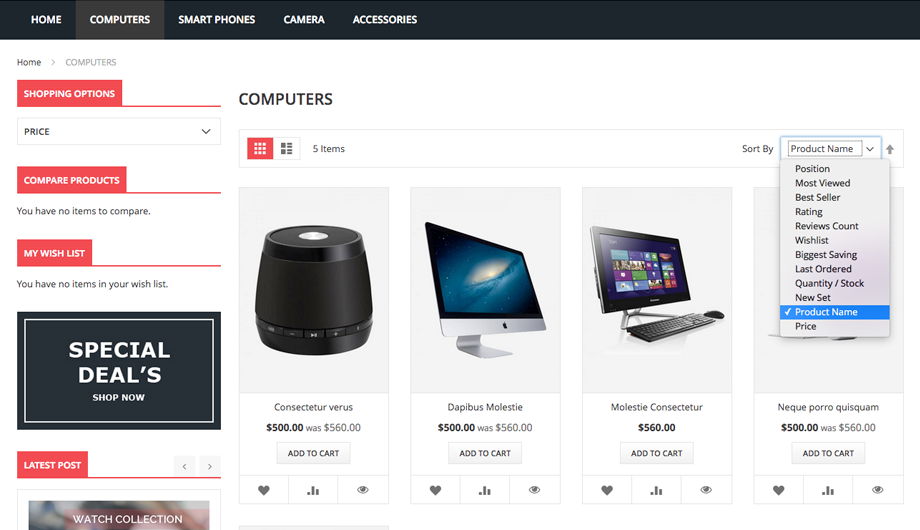Add Dapibus Molestie to cart
Image resolution: width=920 pixels, height=530 pixels.
pyautogui.click(x=485, y=453)
